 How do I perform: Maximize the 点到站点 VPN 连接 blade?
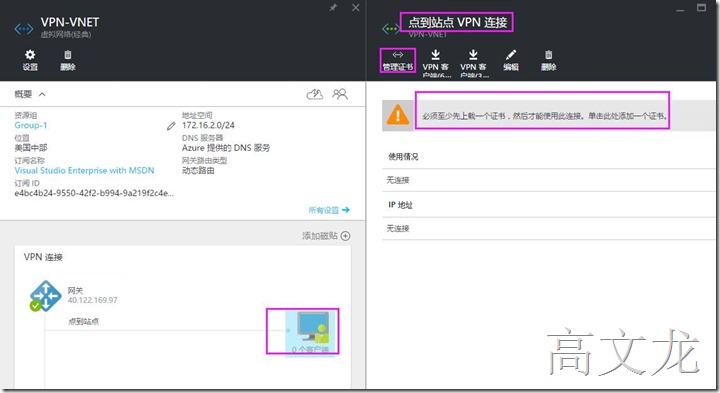click(x=701, y=8)
